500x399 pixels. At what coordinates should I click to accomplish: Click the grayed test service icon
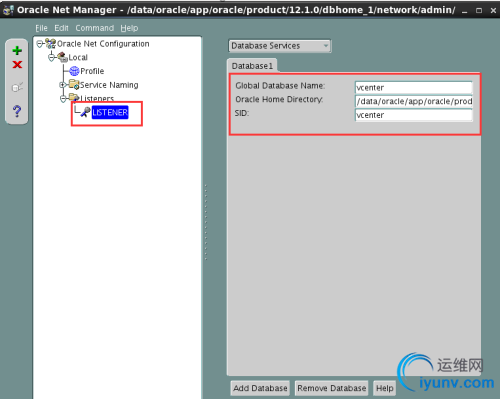click(x=17, y=87)
